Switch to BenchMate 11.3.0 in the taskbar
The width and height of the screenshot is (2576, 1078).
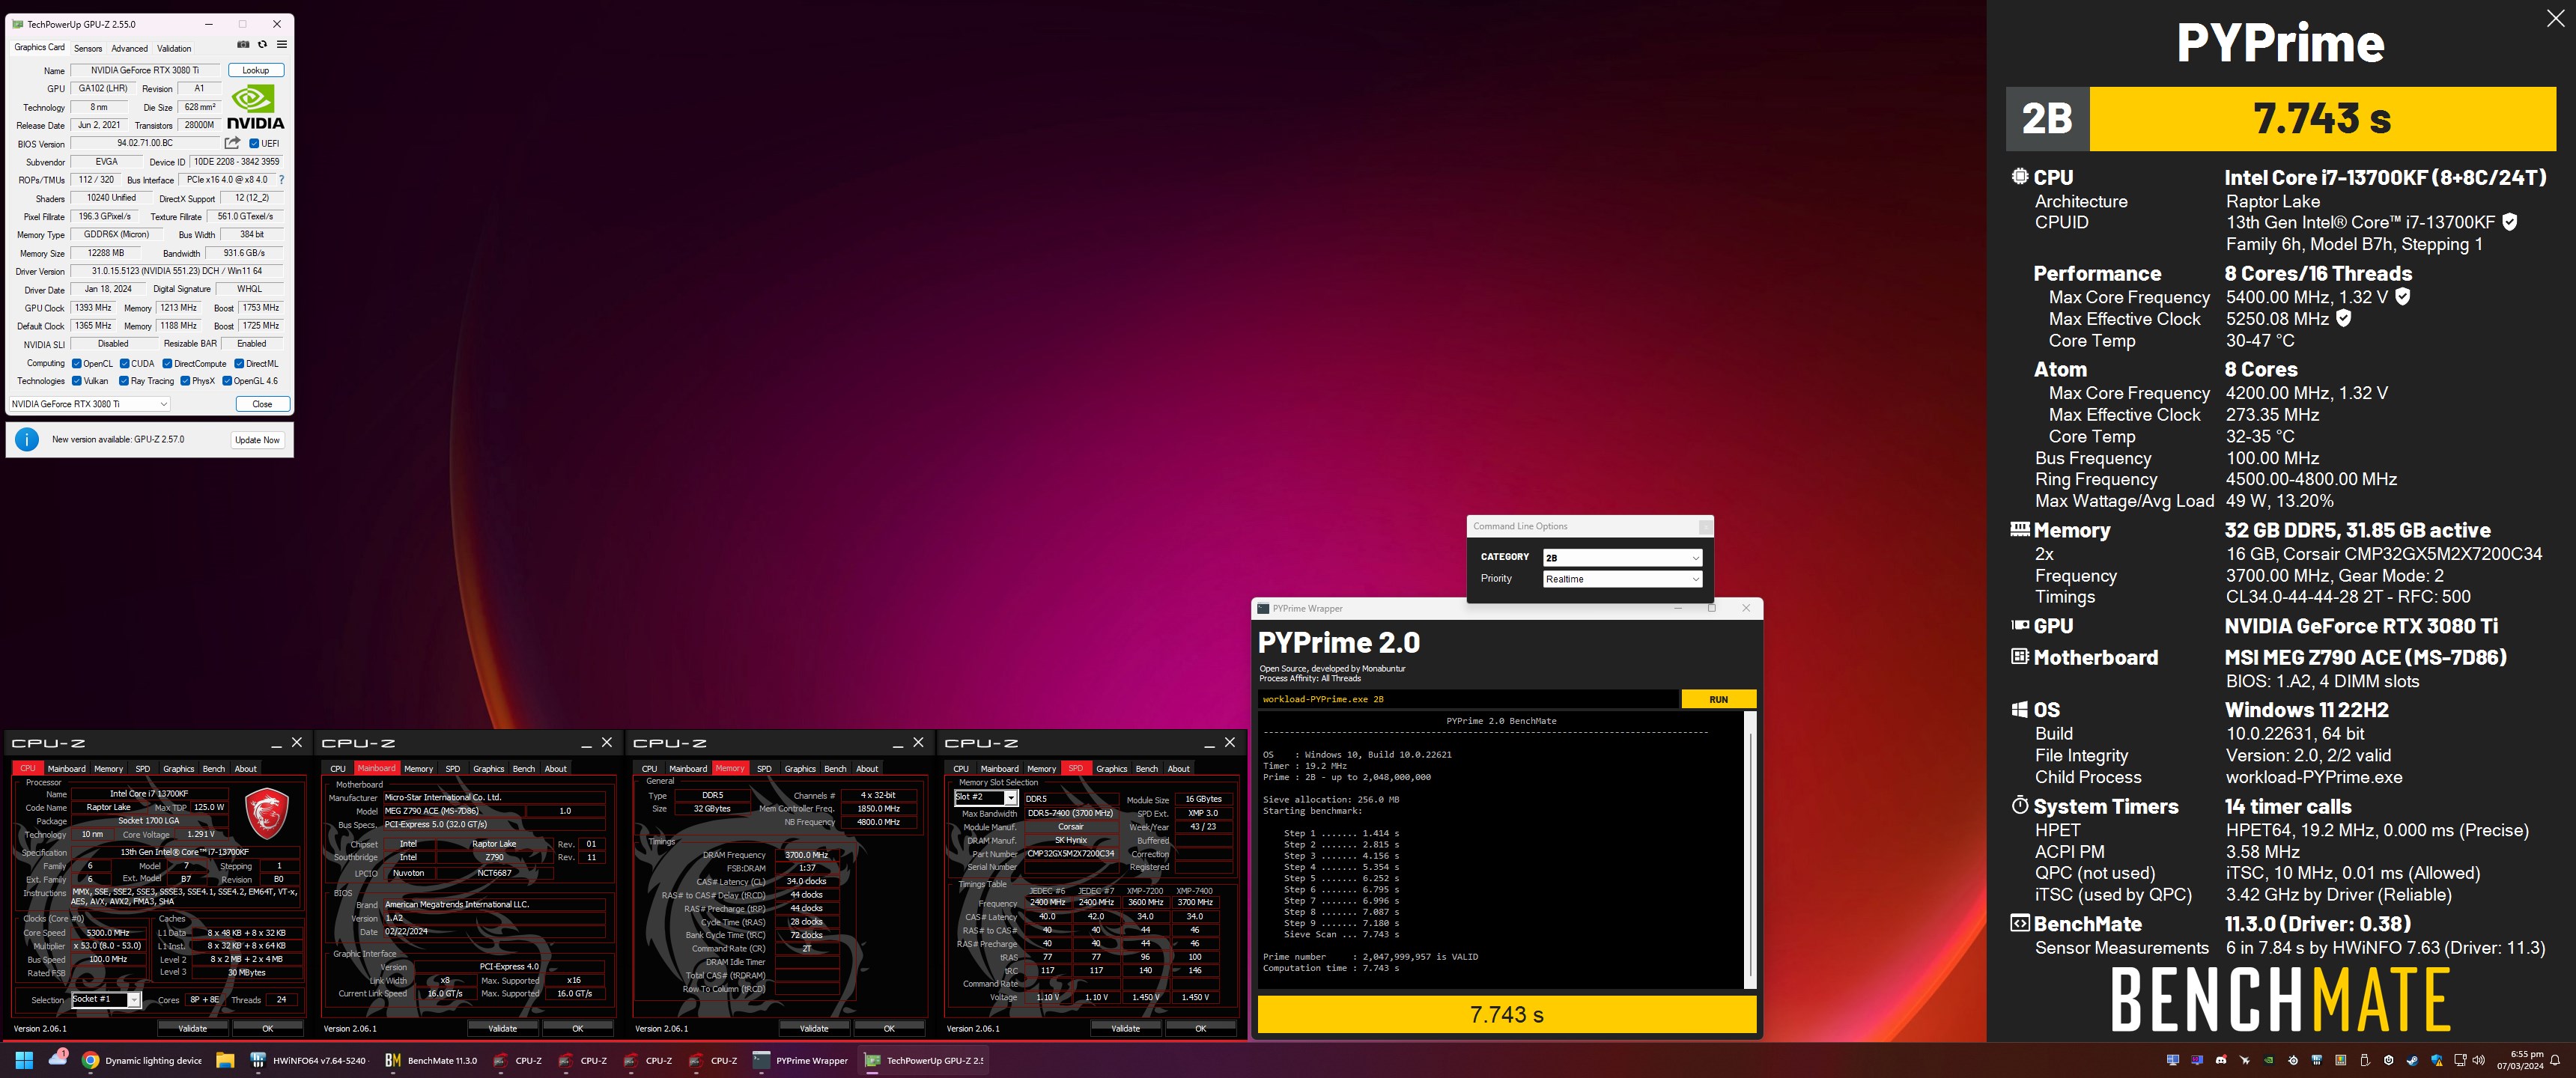(431, 1061)
